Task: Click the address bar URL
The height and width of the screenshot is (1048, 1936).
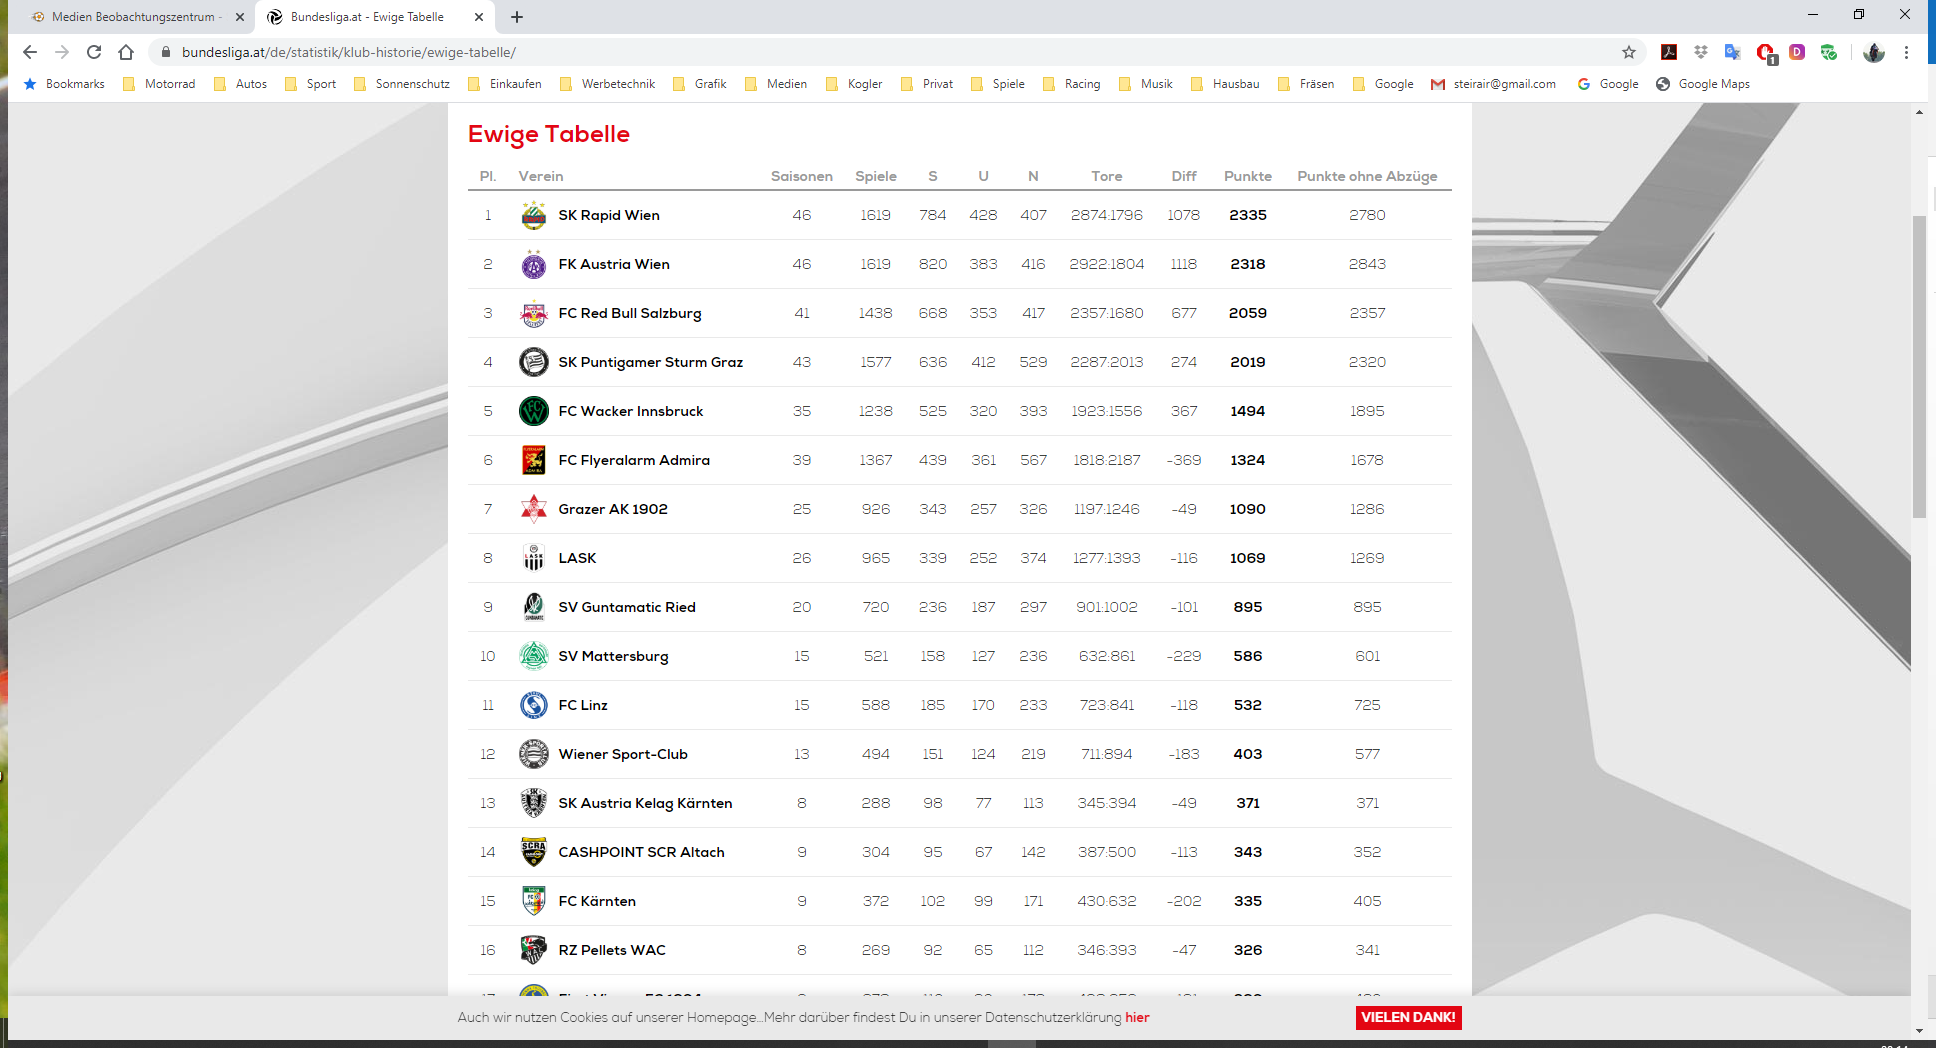Action: [x=349, y=52]
